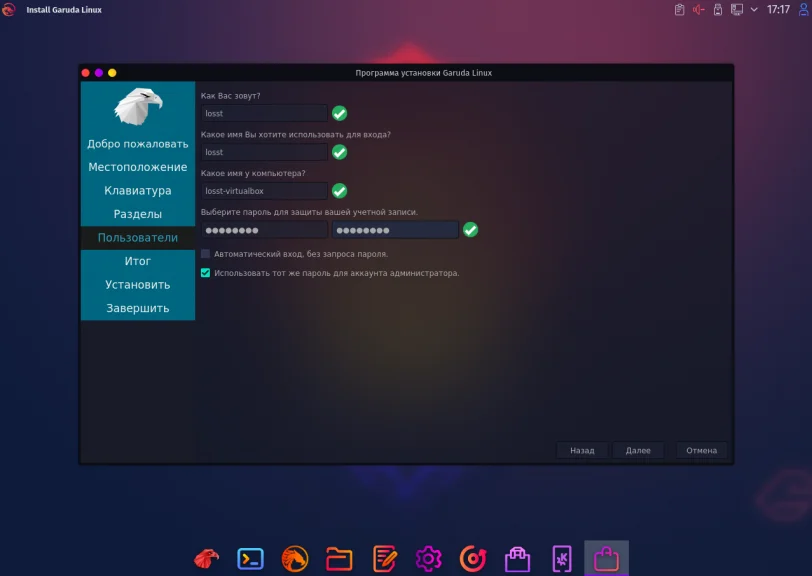Enable automatic login without password checkbox

(x=206, y=255)
